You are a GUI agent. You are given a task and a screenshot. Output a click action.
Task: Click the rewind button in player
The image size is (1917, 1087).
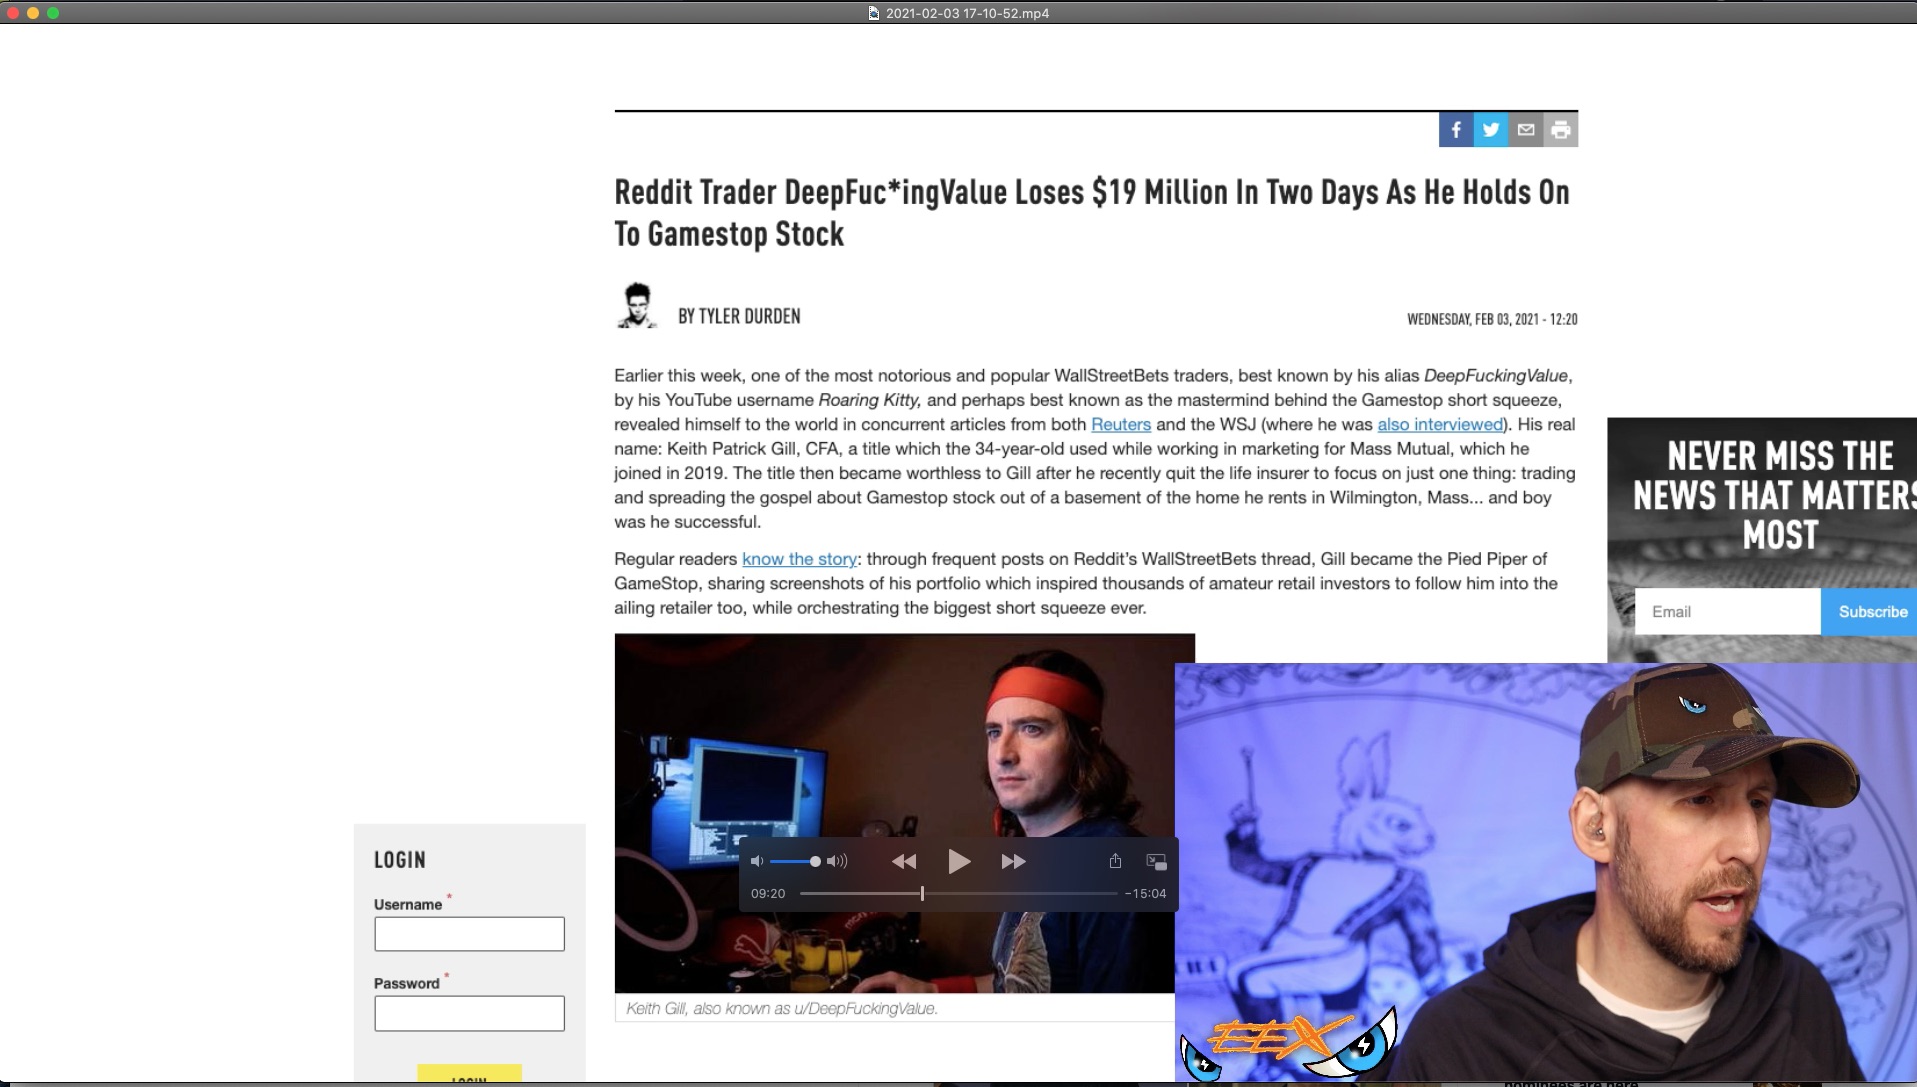coord(904,861)
